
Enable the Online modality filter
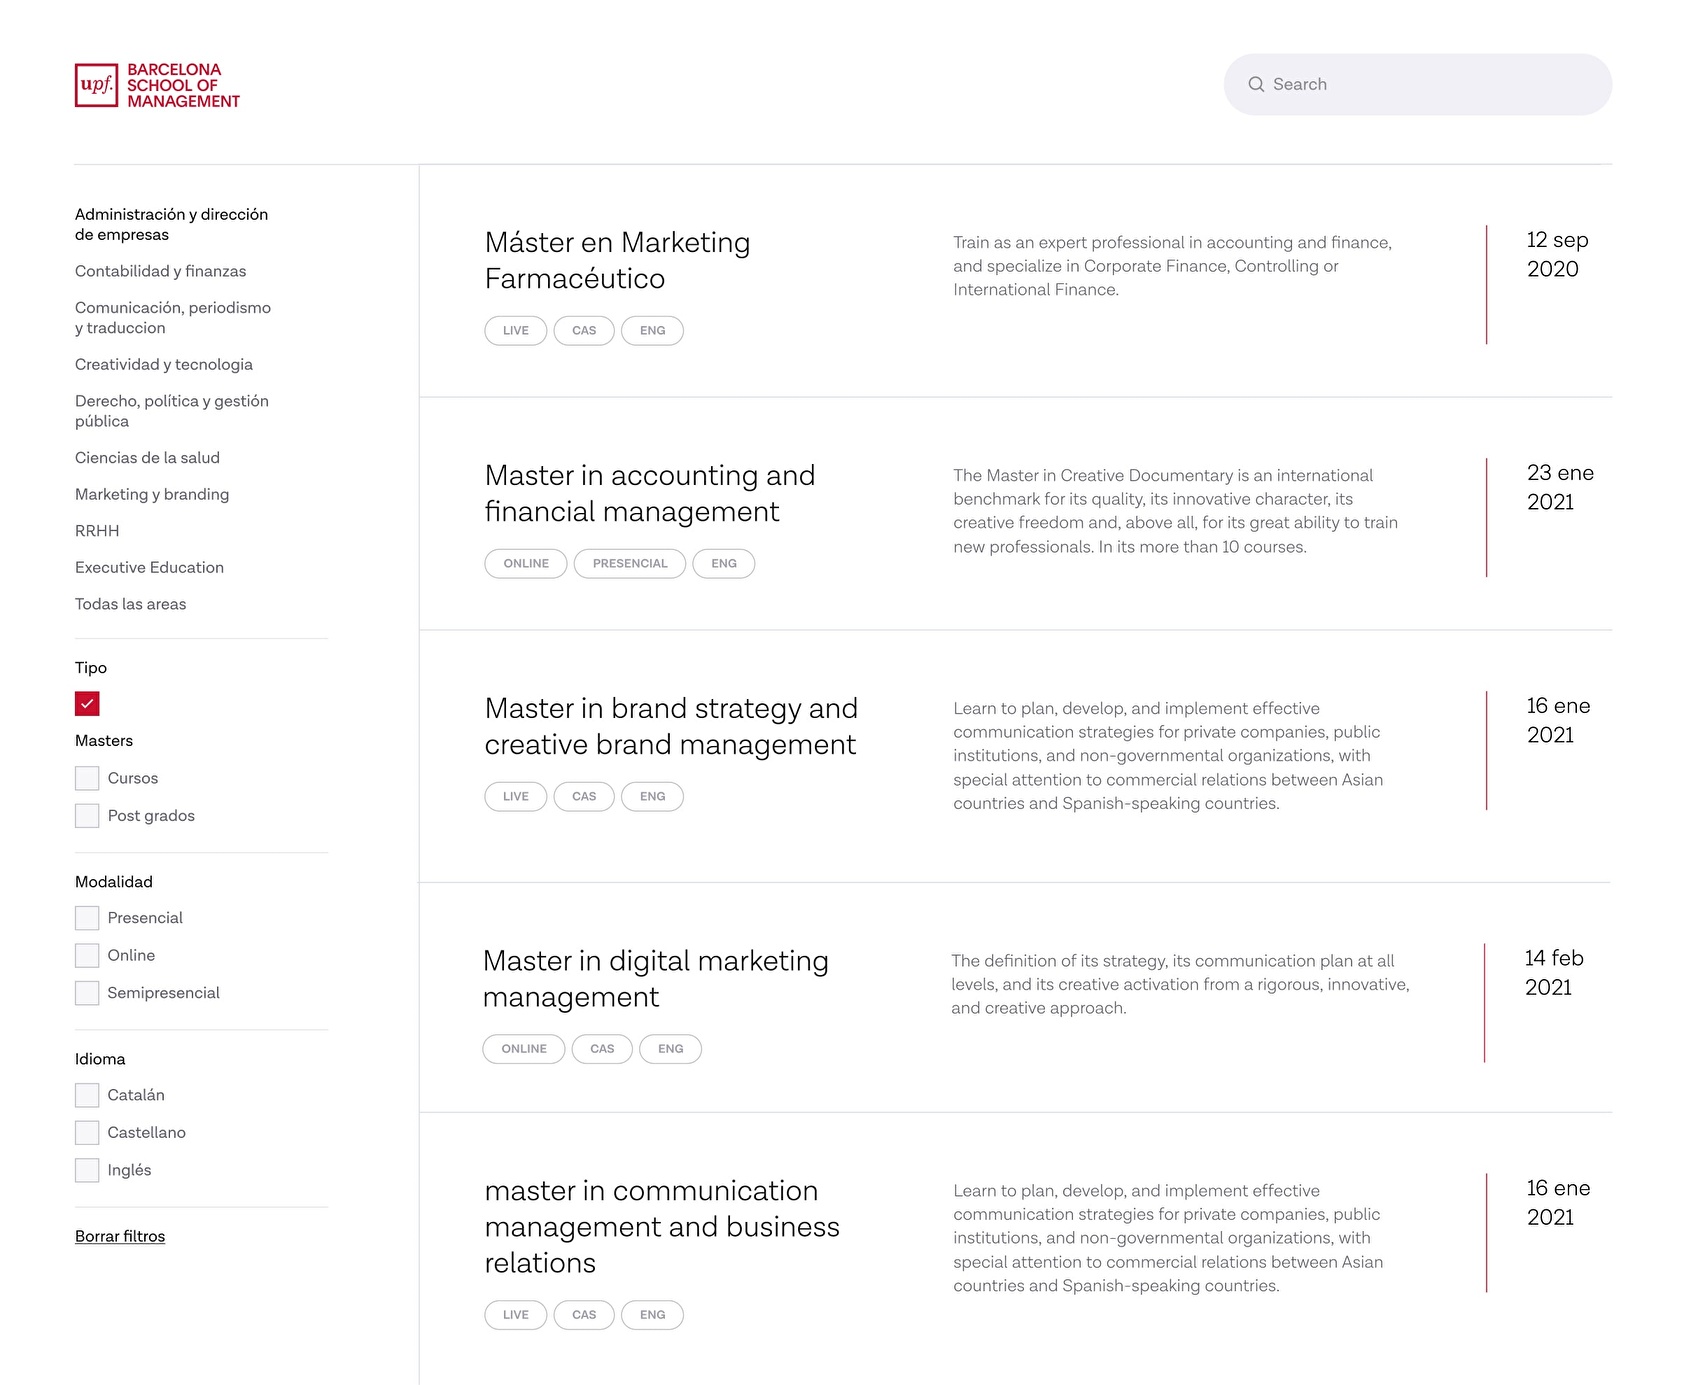click(87, 955)
